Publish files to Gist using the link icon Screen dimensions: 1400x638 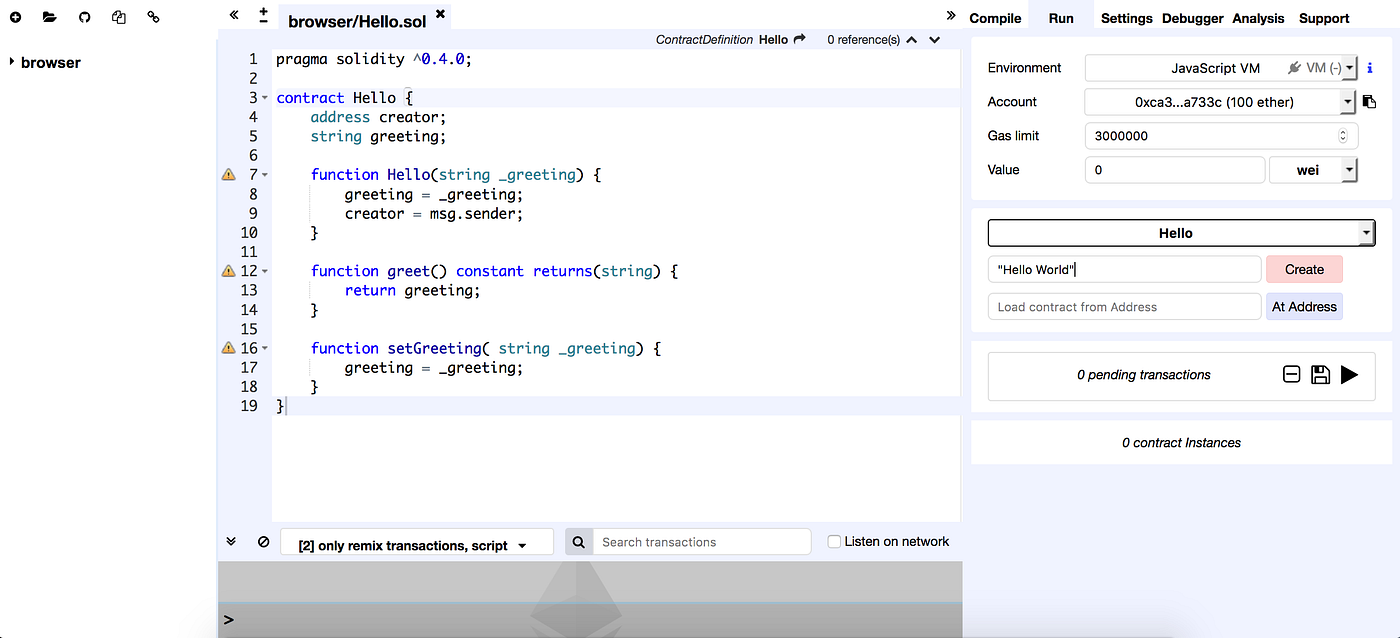click(x=153, y=15)
